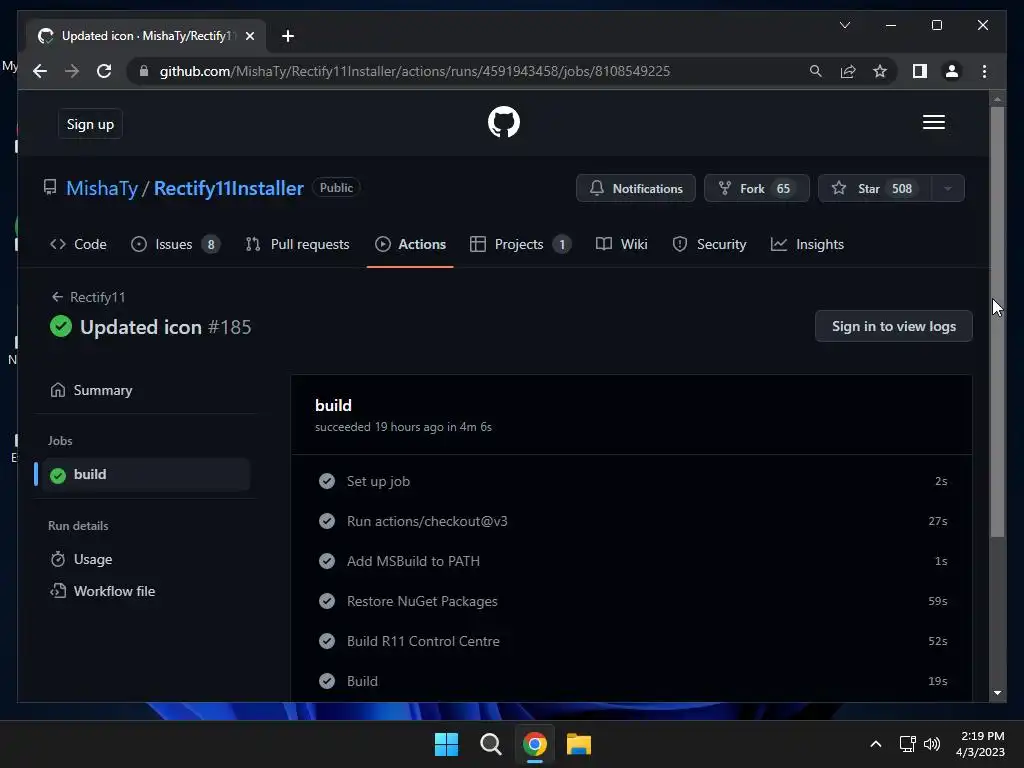
Task: Switch to the Issues tab
Action: [x=175, y=244]
